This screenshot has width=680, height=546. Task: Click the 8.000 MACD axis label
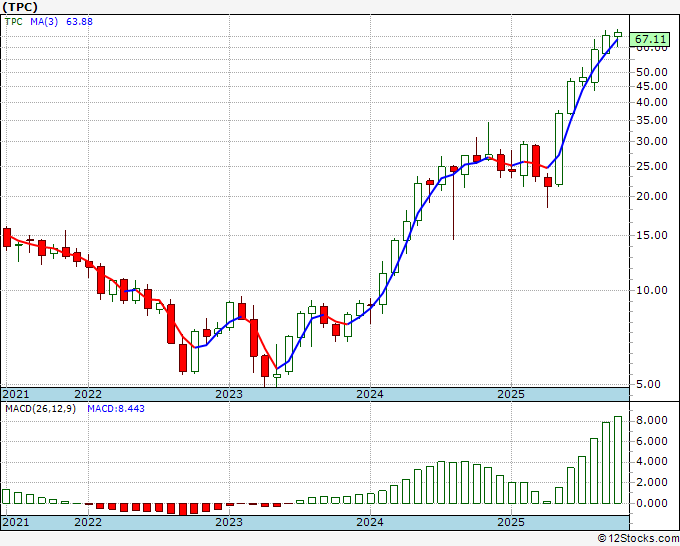pos(652,420)
